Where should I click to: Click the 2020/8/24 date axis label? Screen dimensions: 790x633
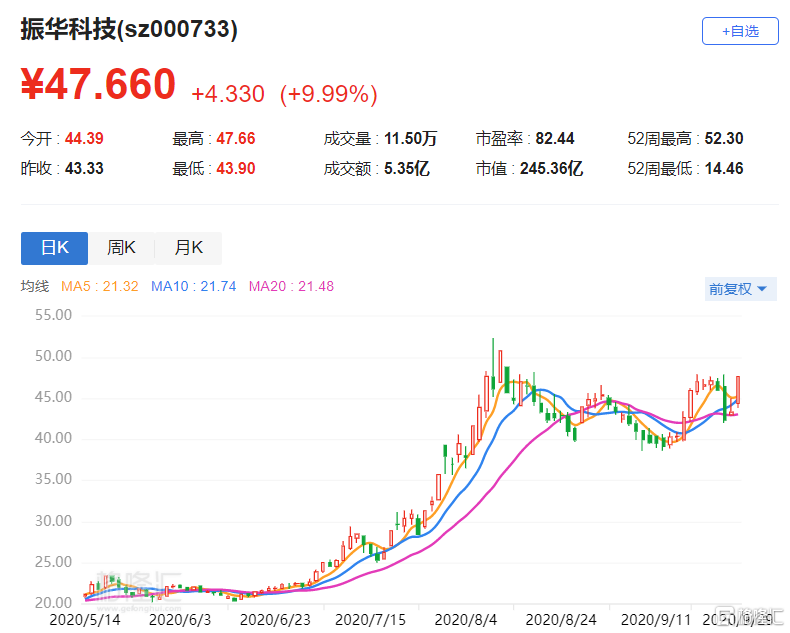click(x=561, y=619)
